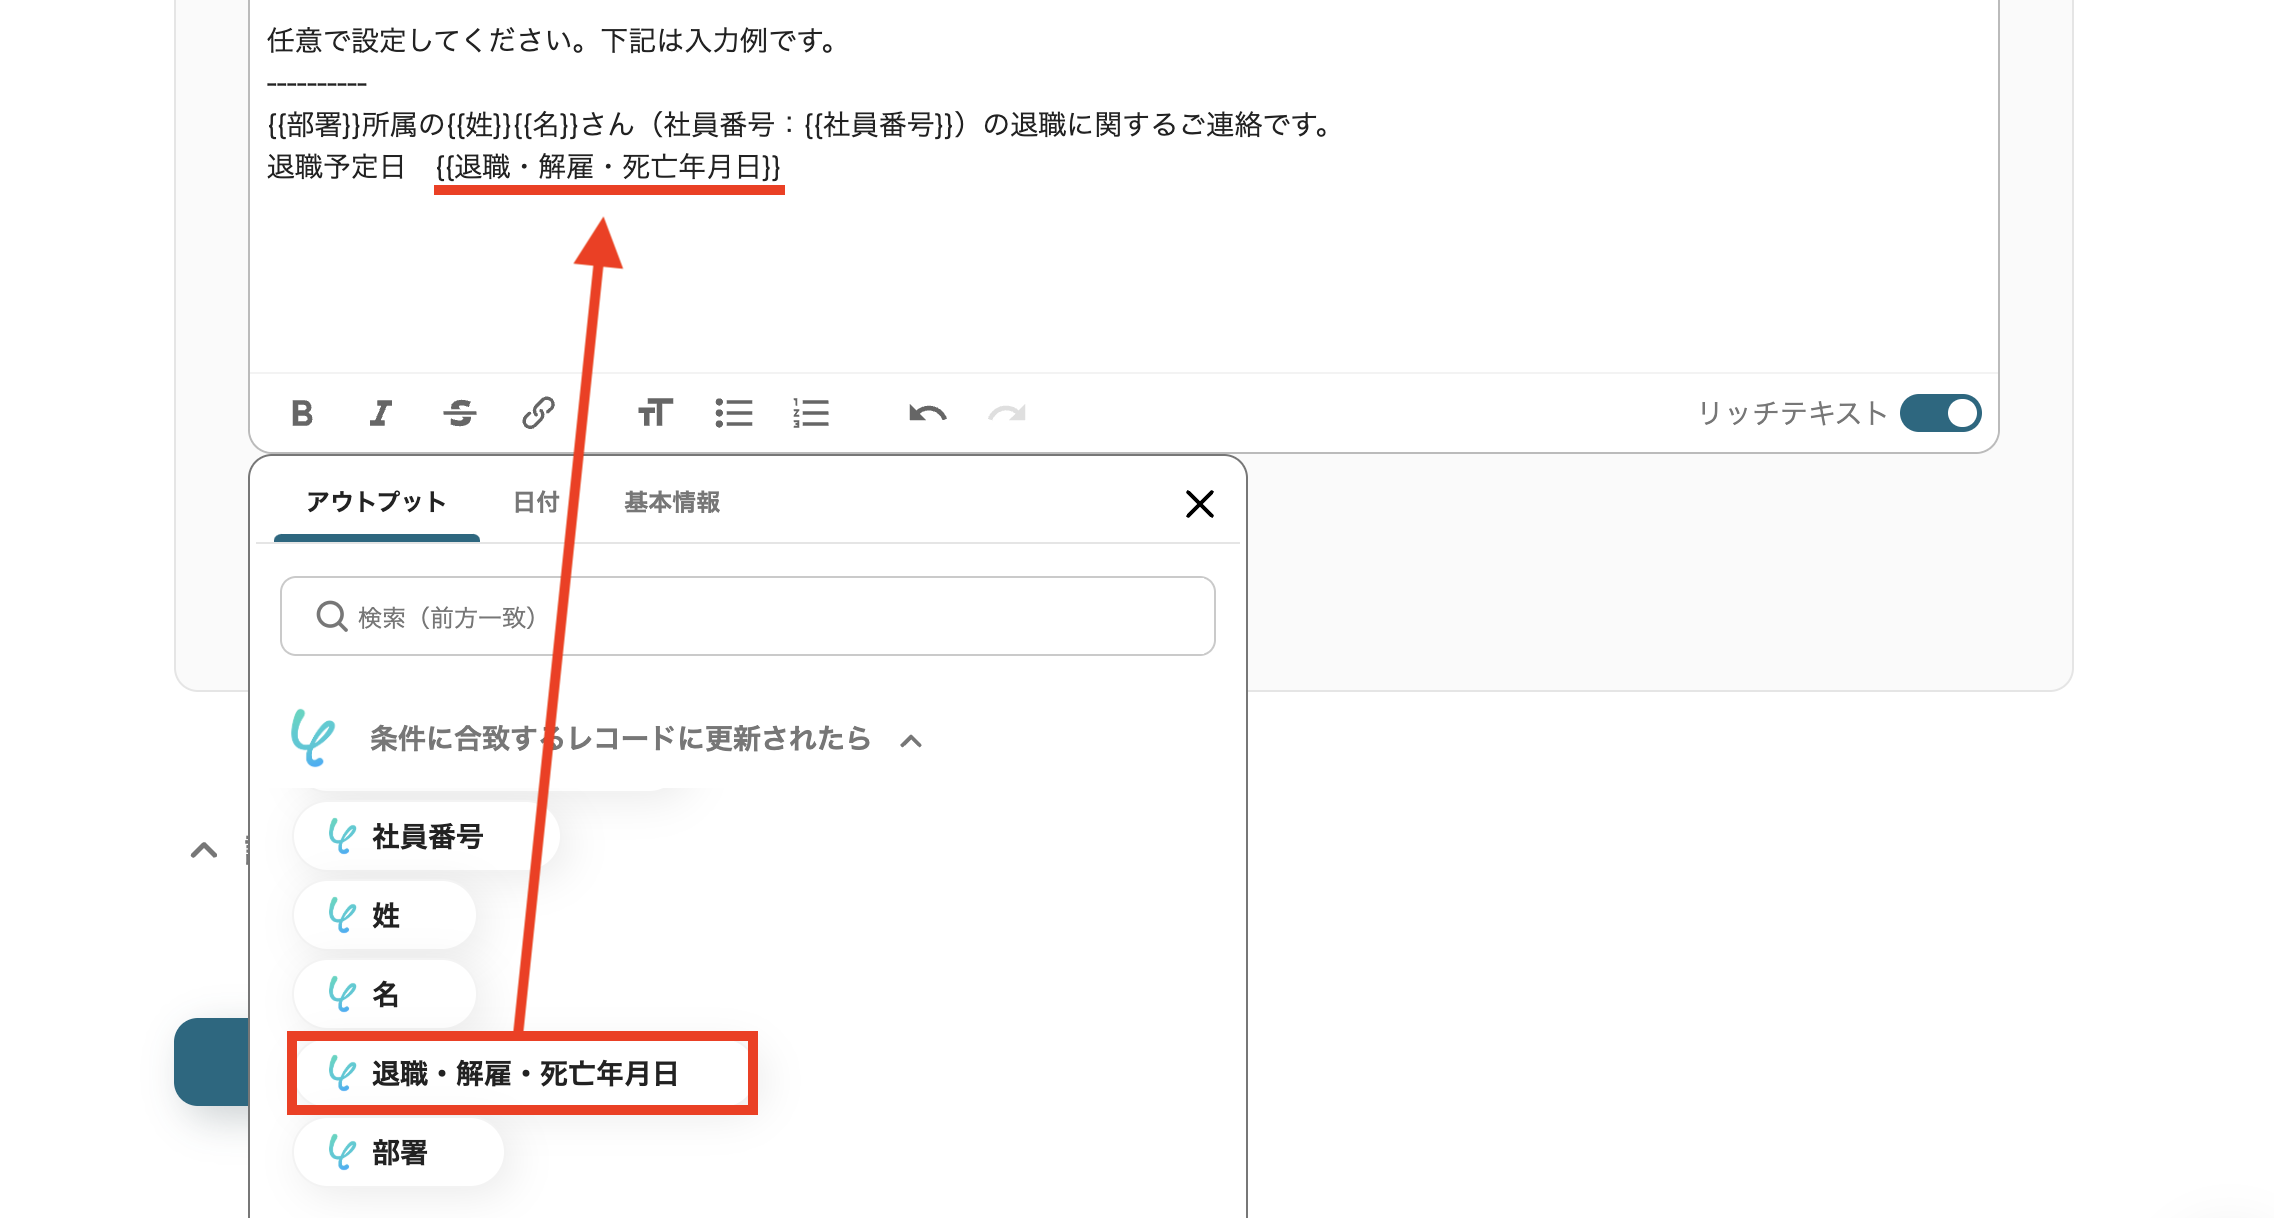
Task: Collapse the 条件に合致するレコードに更新されたら section
Action: pos(910,741)
